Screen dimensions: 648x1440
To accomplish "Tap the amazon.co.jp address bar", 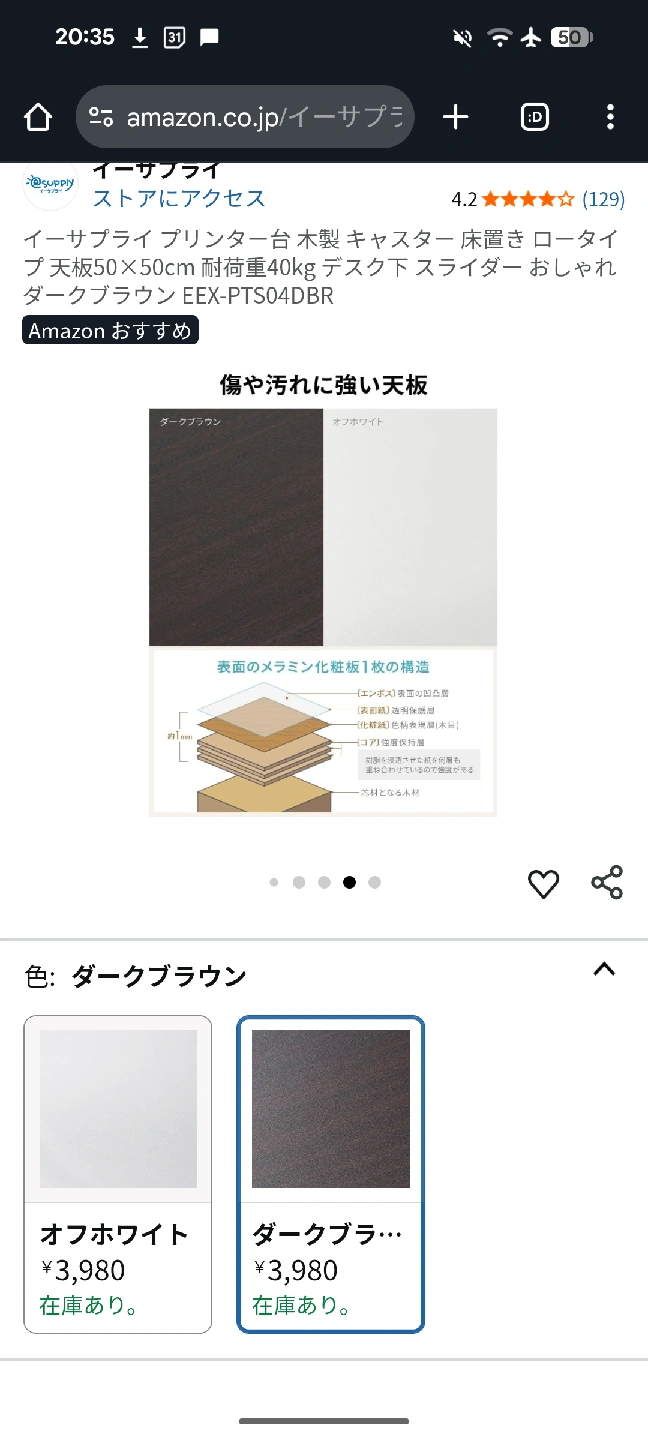I will 245,117.
